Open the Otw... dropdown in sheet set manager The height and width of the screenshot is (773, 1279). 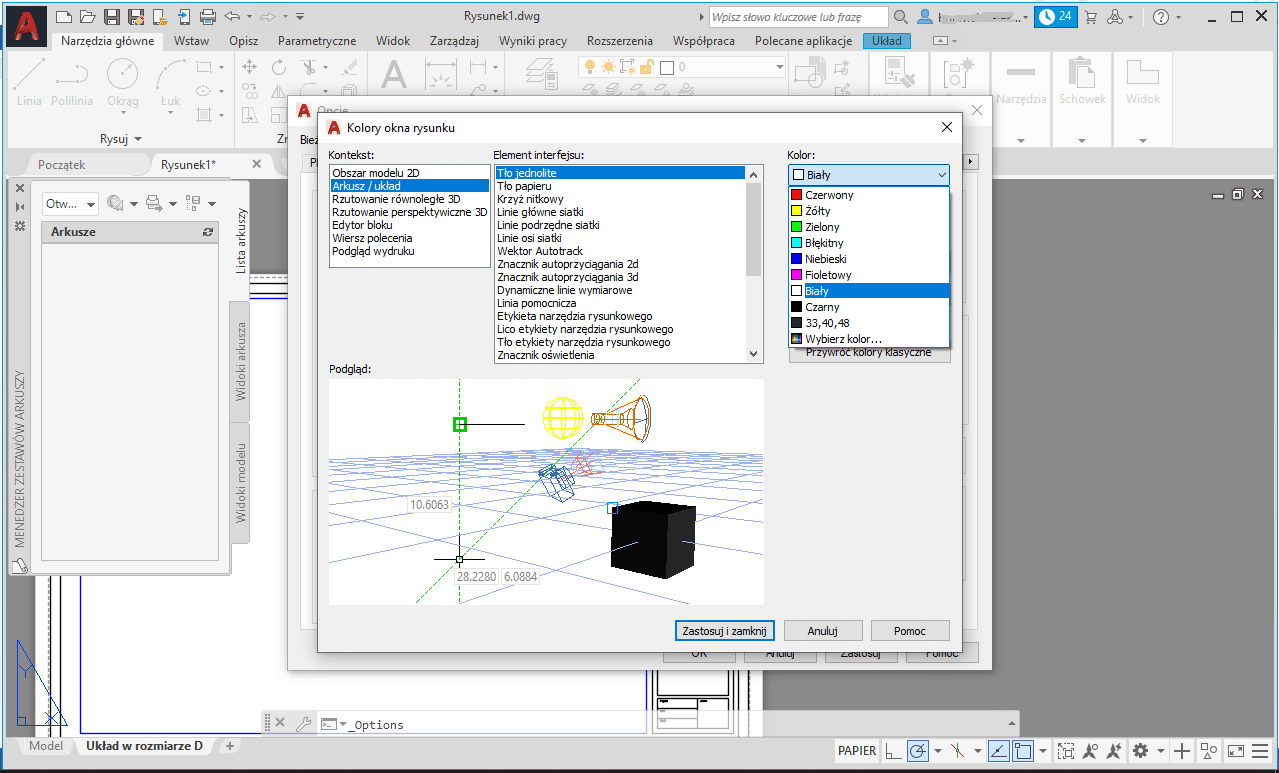coord(70,203)
